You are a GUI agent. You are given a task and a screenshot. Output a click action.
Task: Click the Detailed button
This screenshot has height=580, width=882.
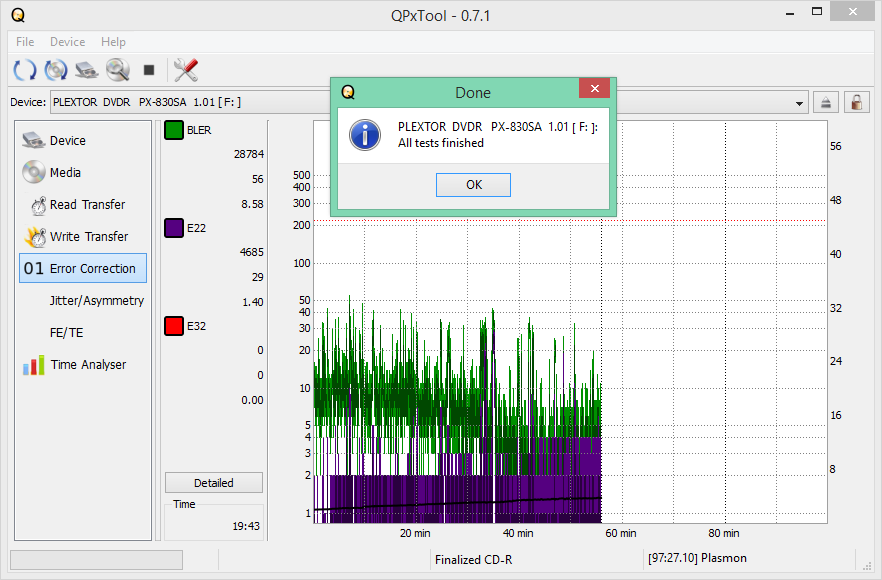pyautogui.click(x=214, y=483)
